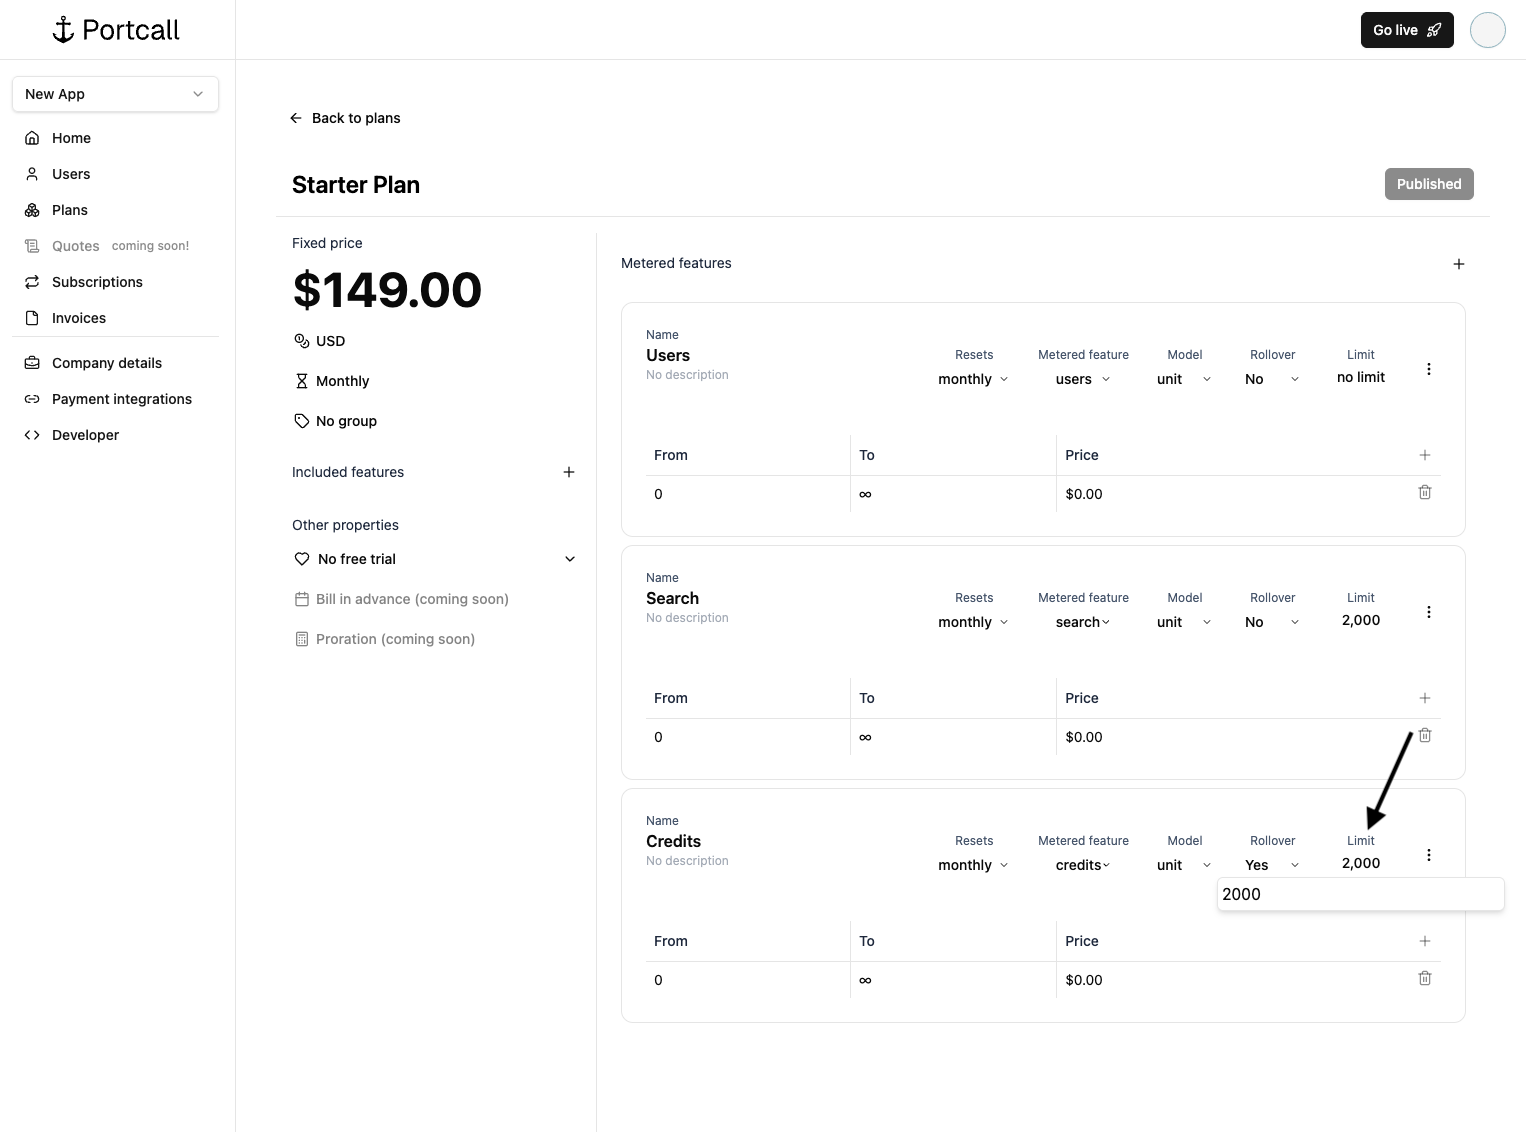Delete the Credits pricing tier row
Screen dimensions: 1526x1132
coord(1424,978)
